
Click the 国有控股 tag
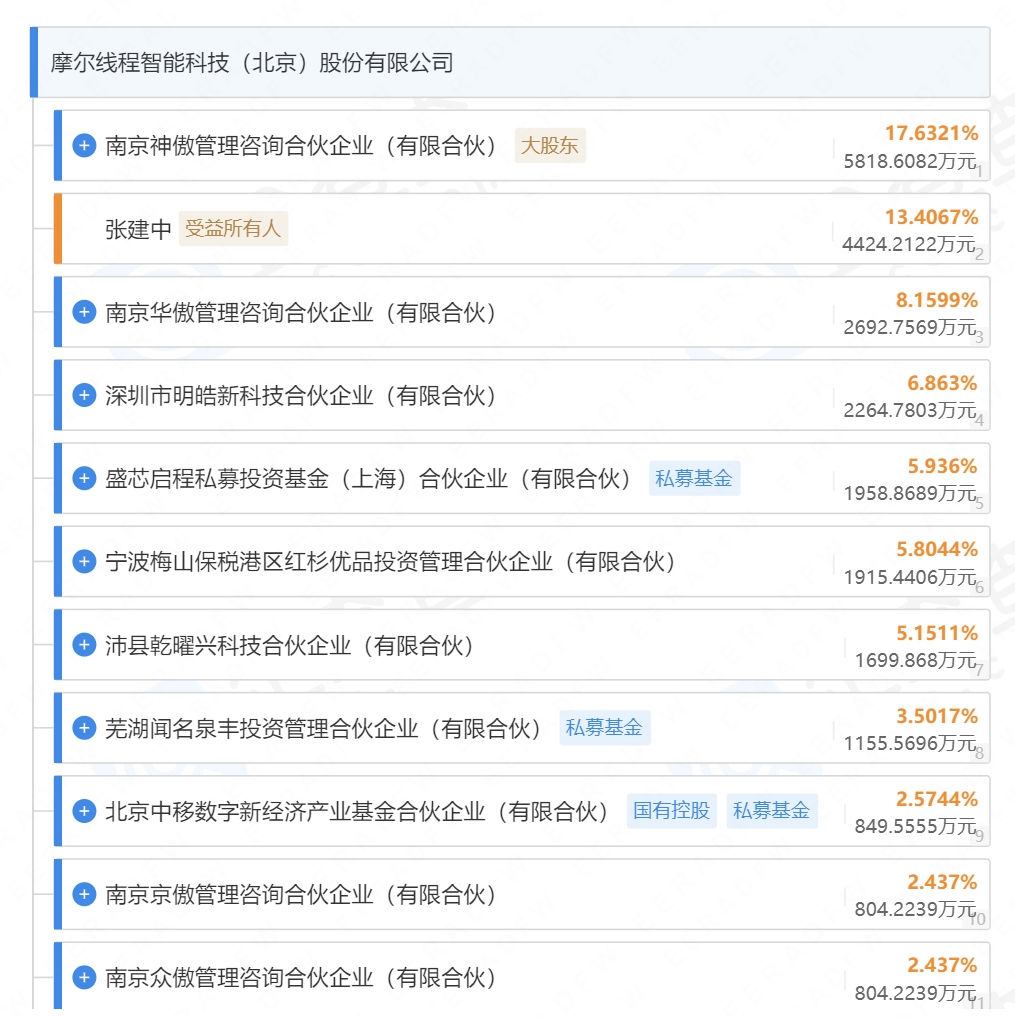tap(672, 810)
